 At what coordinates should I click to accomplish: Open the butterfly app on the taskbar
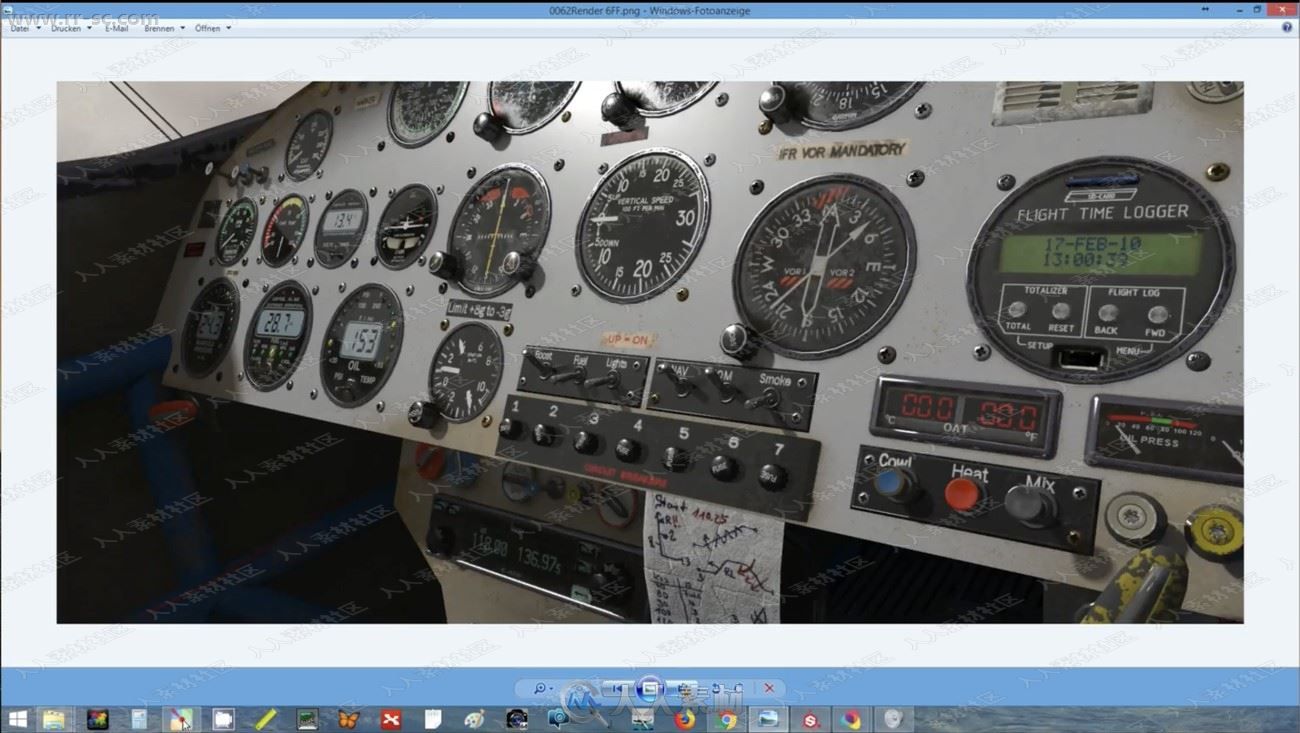pos(348,719)
